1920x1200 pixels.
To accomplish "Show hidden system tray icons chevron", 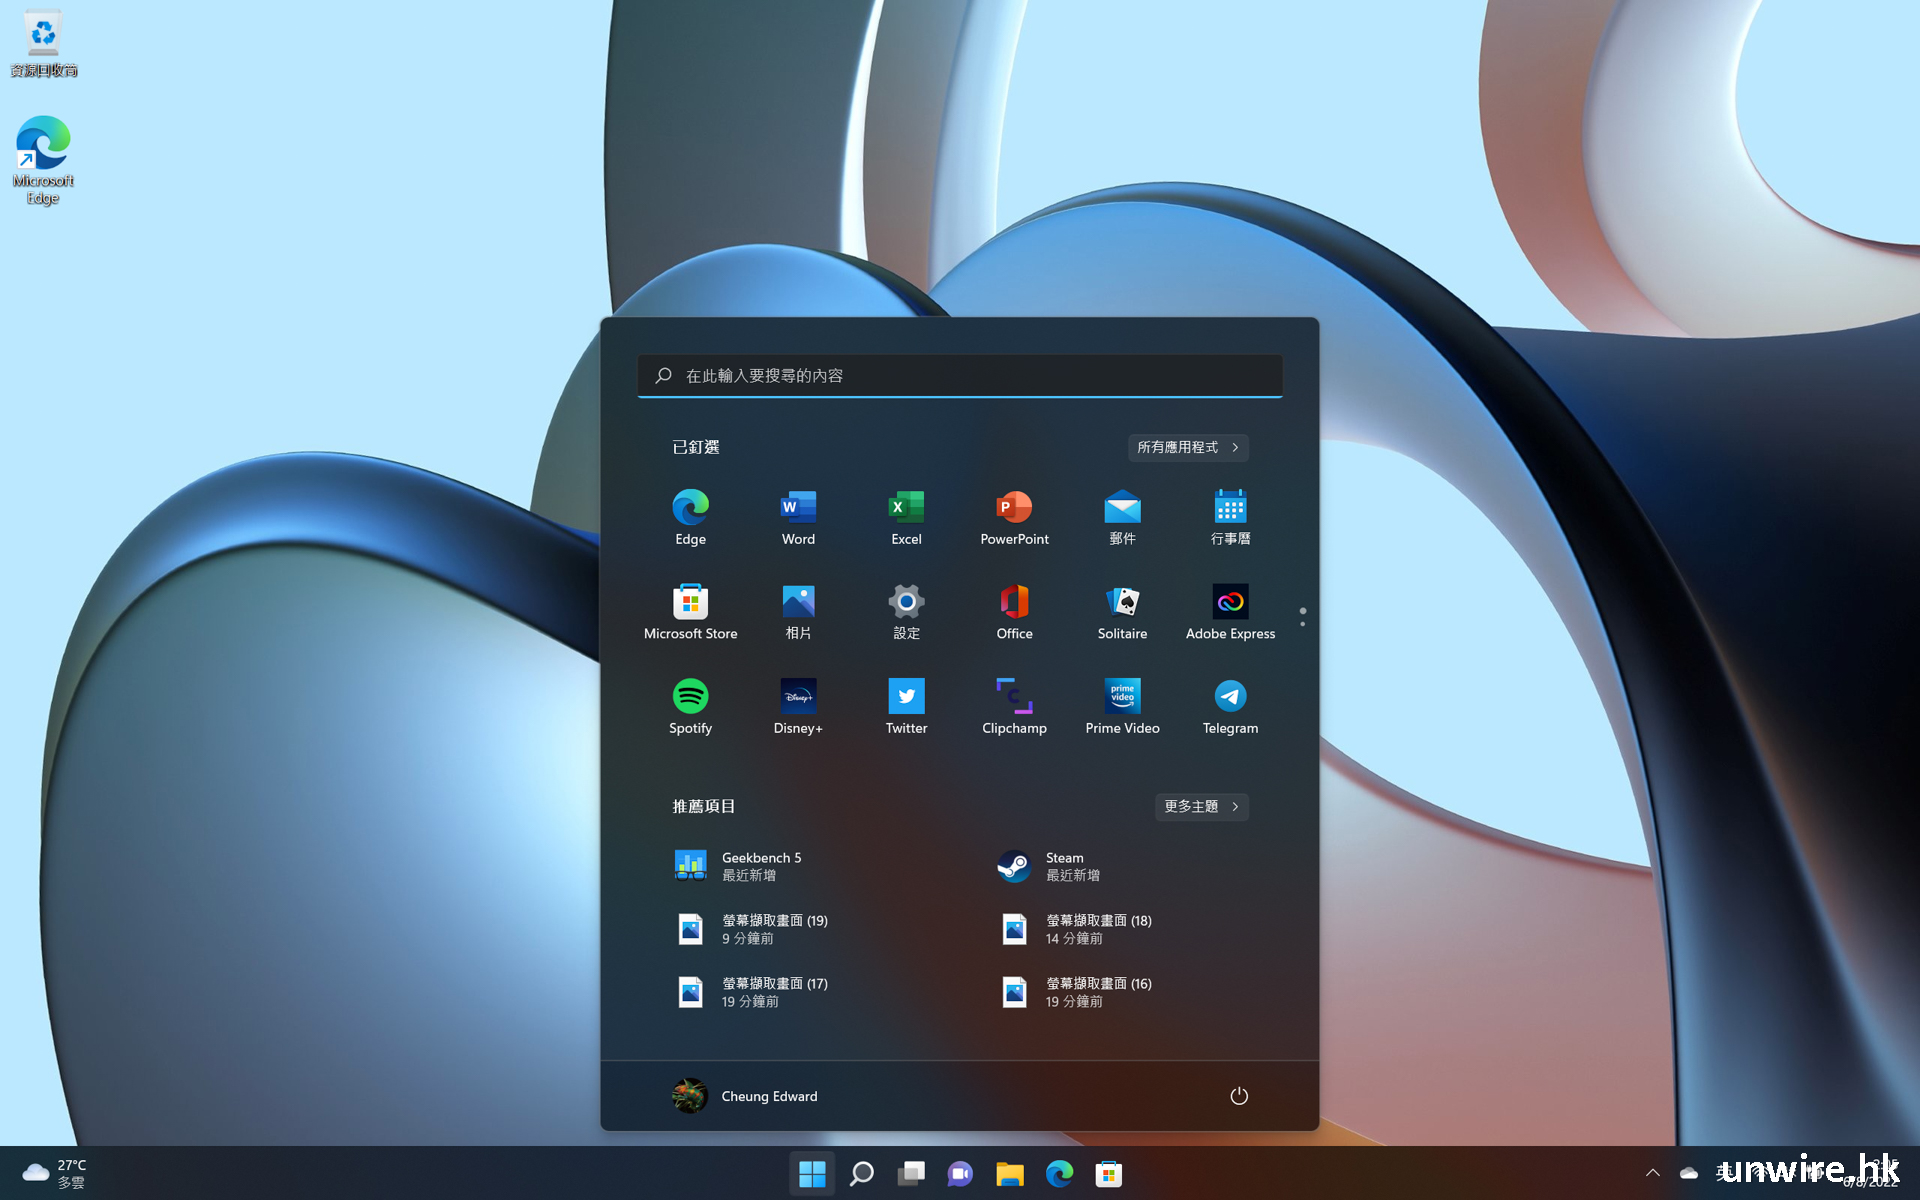I will pyautogui.click(x=1652, y=1173).
